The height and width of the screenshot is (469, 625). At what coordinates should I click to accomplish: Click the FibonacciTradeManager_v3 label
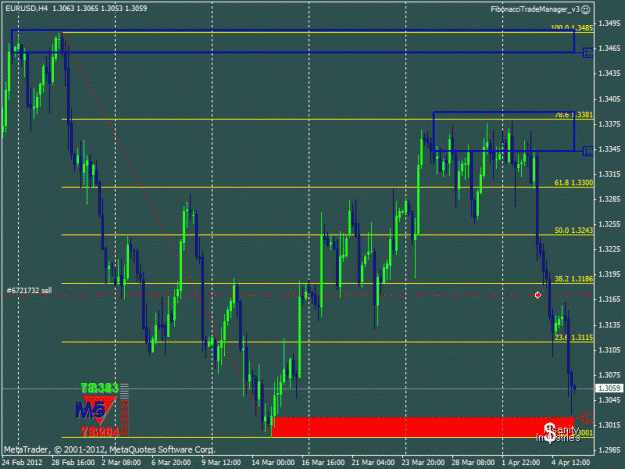coord(535,10)
